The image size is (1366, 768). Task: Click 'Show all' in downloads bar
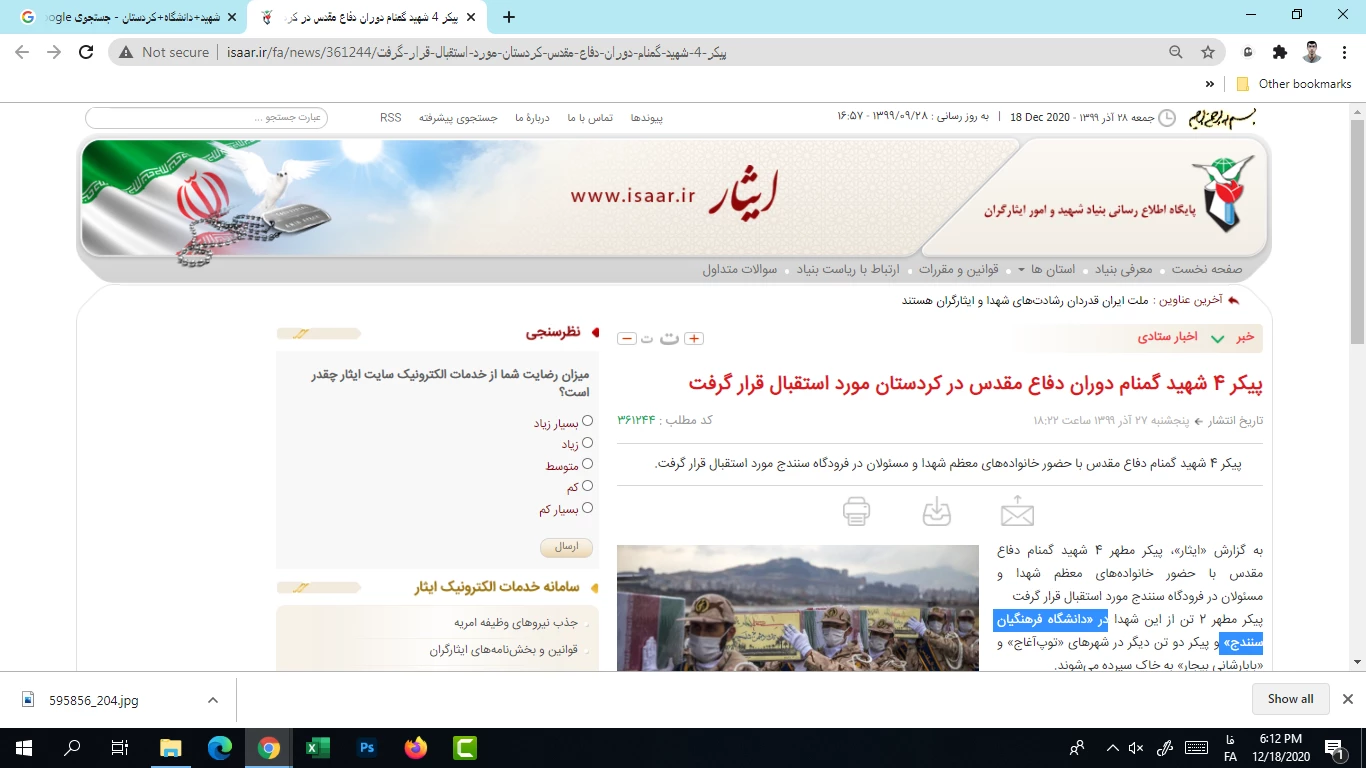1290,699
